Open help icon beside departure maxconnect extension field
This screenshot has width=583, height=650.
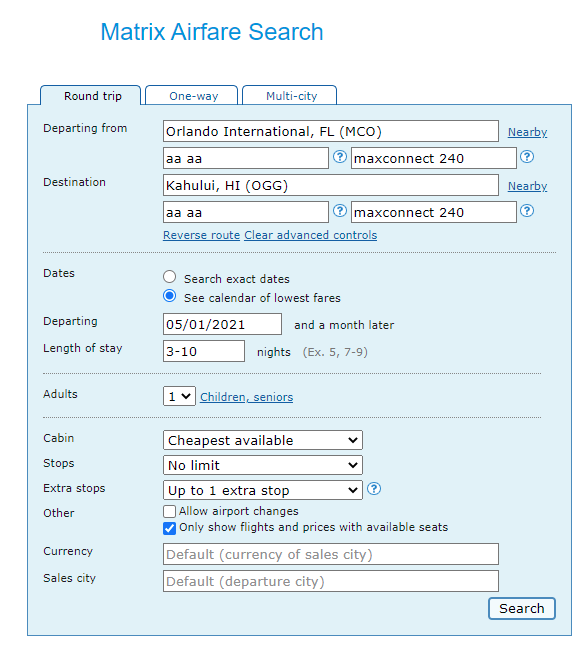click(x=527, y=157)
